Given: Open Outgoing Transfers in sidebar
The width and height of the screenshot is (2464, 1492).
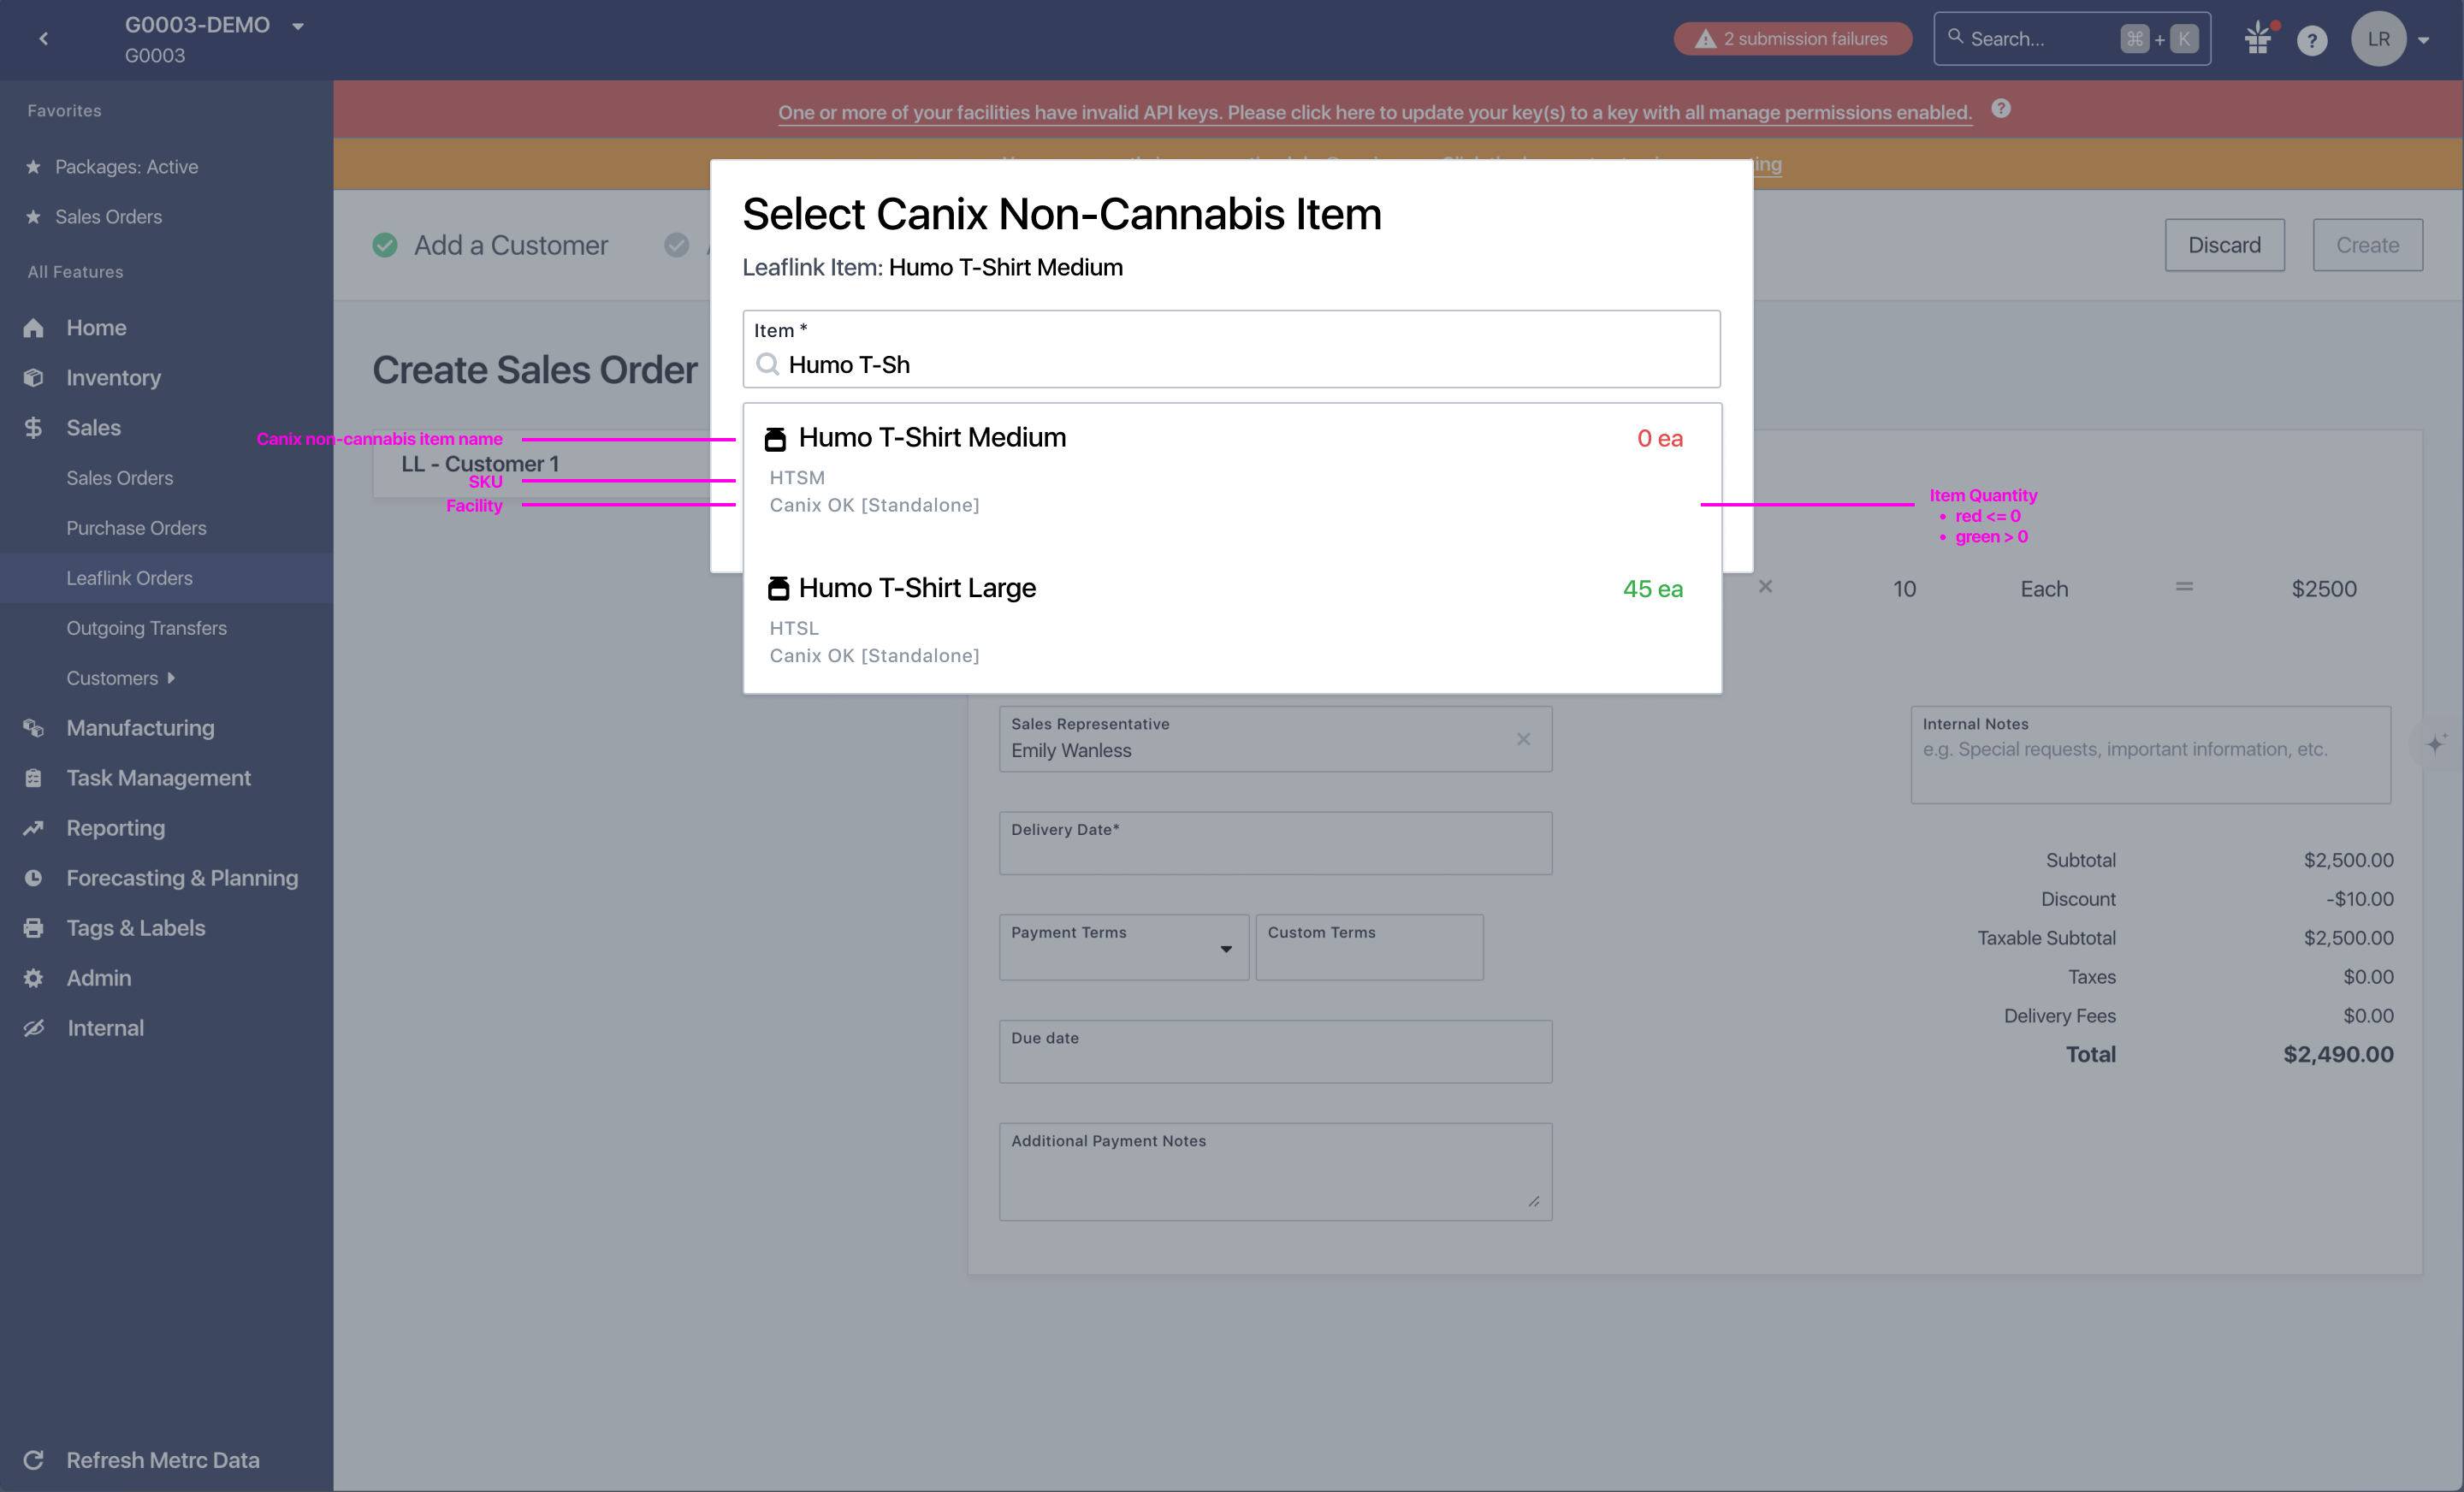Looking at the screenshot, I should pyautogui.click(x=146, y=628).
